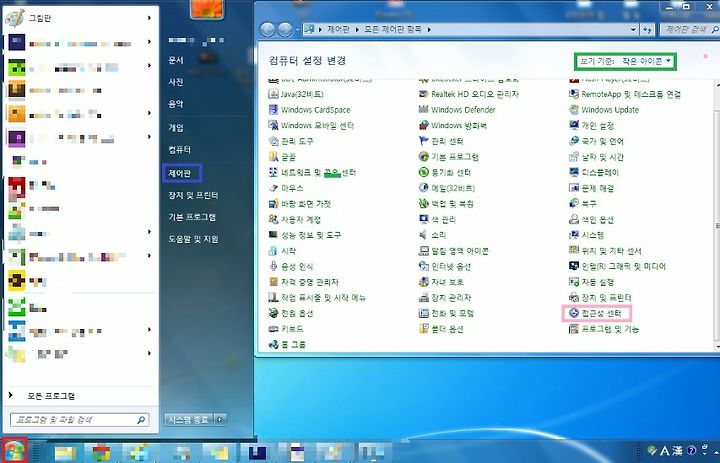Open 관리 도구 (Administrative Tools) icon

click(x=273, y=141)
